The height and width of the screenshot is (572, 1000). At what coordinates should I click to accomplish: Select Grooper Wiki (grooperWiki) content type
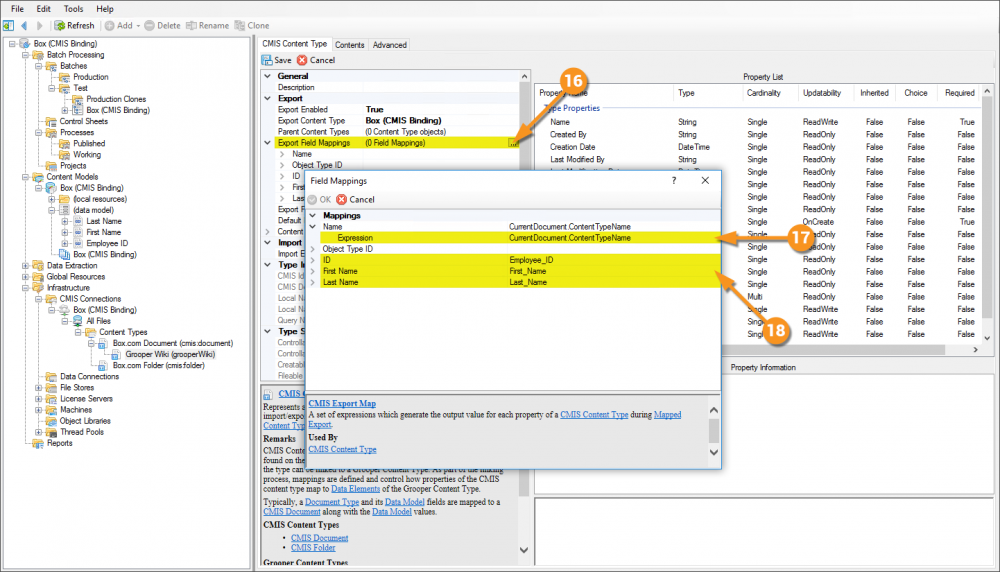tap(170, 354)
